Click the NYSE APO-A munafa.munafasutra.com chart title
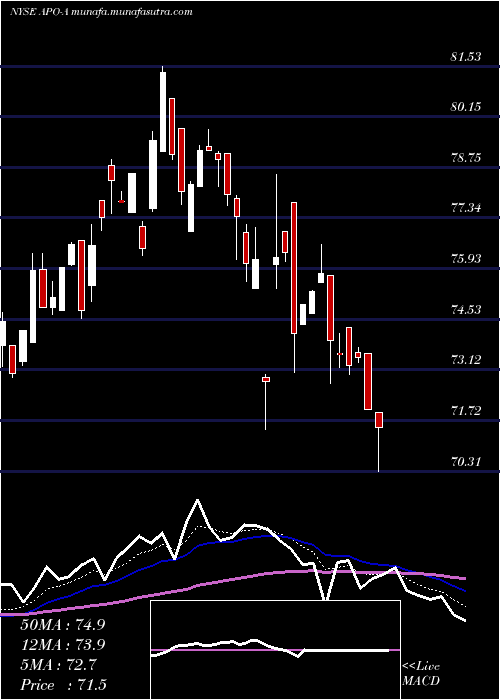 tap(101, 12)
